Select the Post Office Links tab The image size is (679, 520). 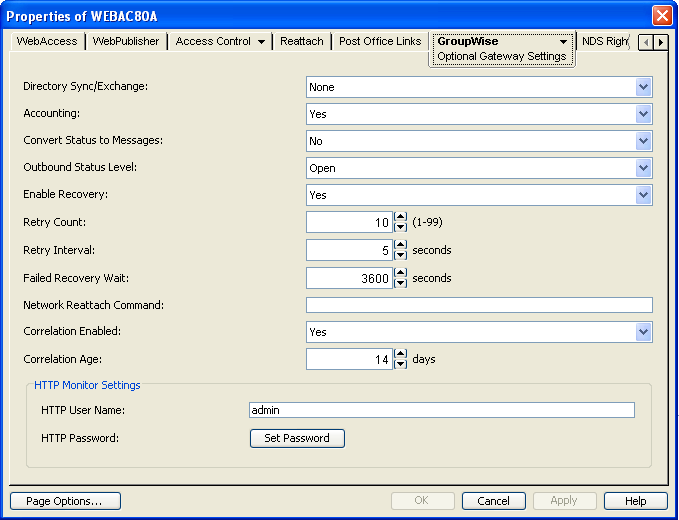[380, 42]
